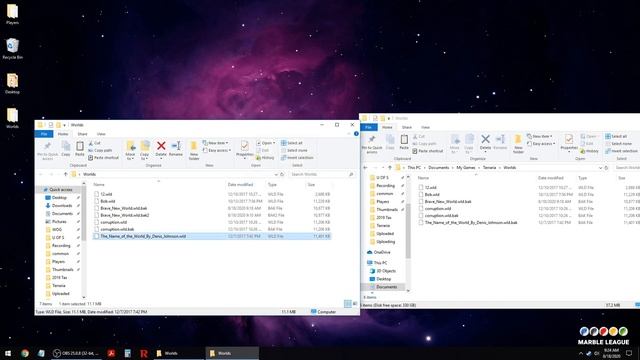The width and height of the screenshot is (640, 360).
Task: Click History in the My Games window ribbon
Action: (x=589, y=151)
